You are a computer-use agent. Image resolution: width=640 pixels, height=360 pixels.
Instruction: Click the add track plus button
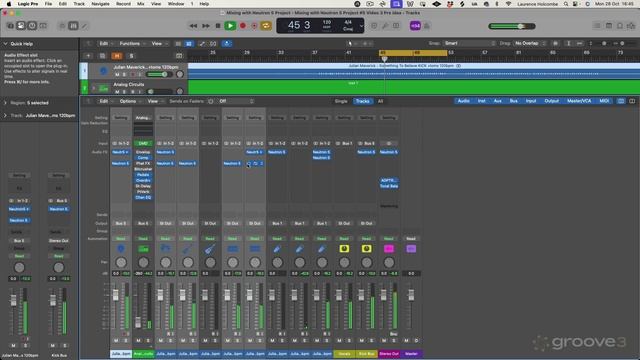[88, 56]
